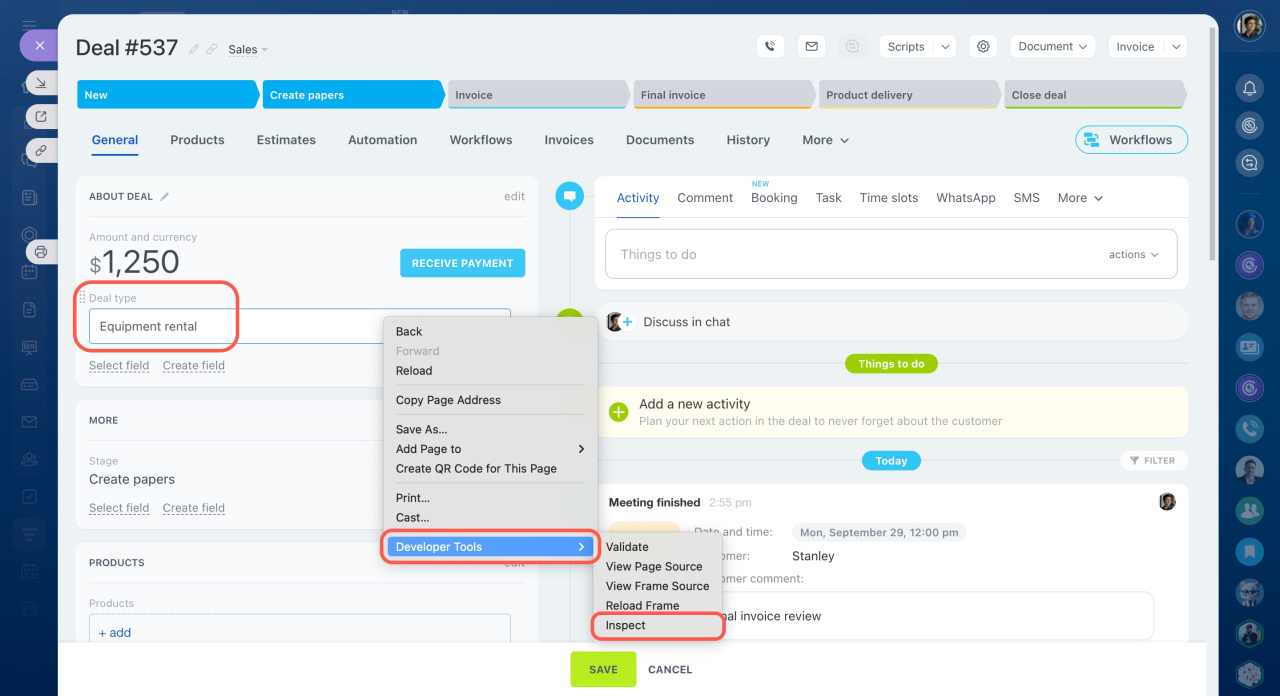Viewport: 1280px width, 696px height.
Task: Click the Things to do input field
Action: [x=850, y=255]
